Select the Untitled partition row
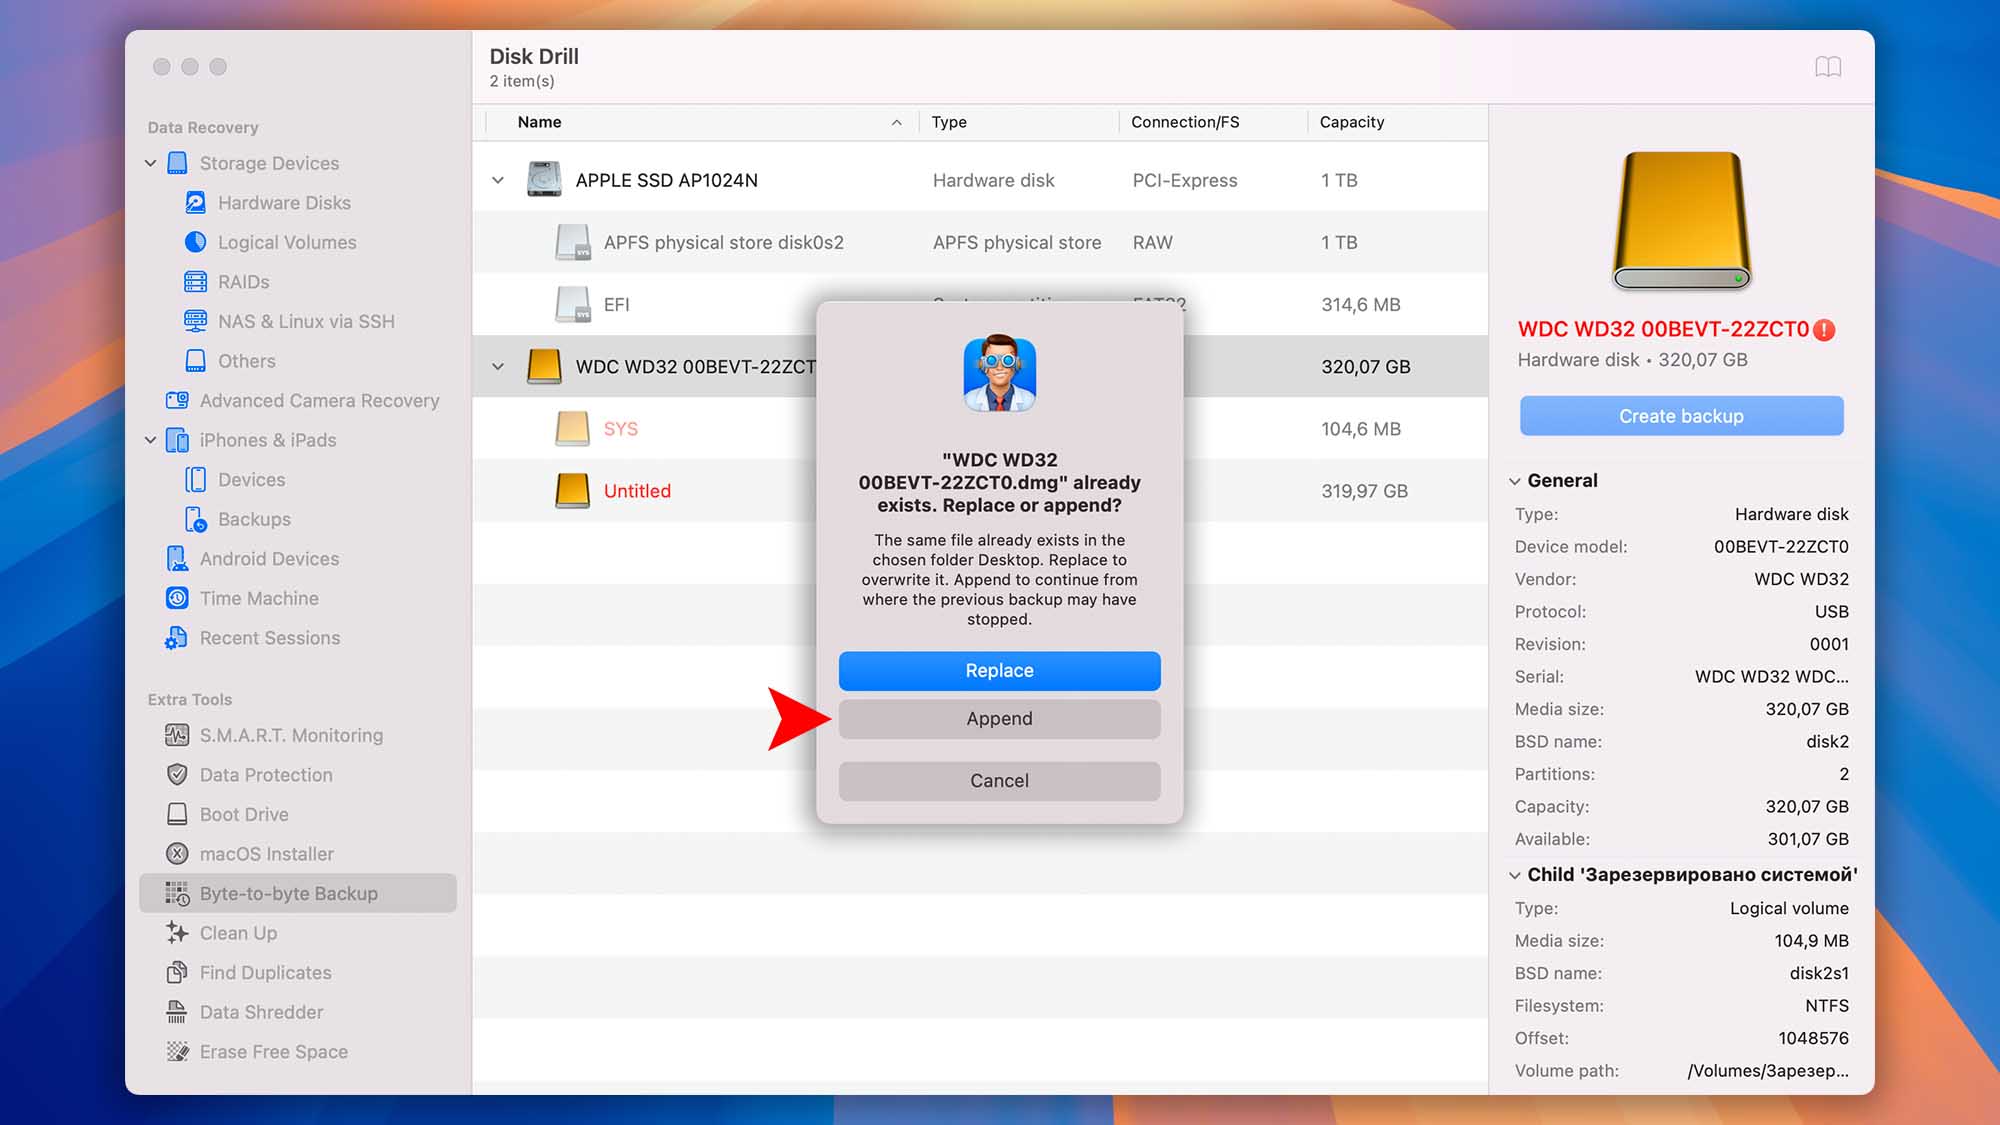This screenshot has height=1125, width=2000. (637, 491)
